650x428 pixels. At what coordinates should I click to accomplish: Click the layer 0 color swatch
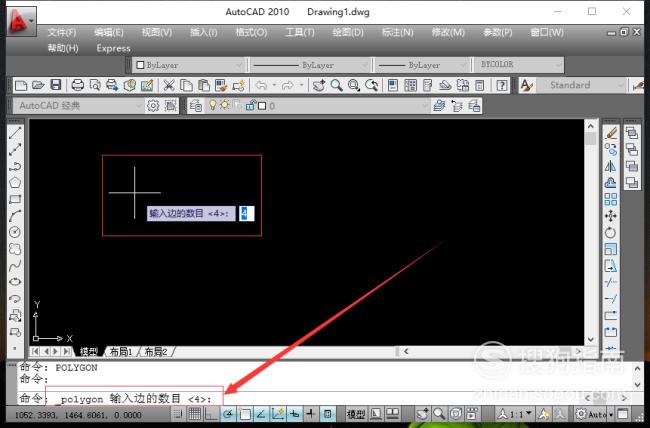(x=262, y=106)
